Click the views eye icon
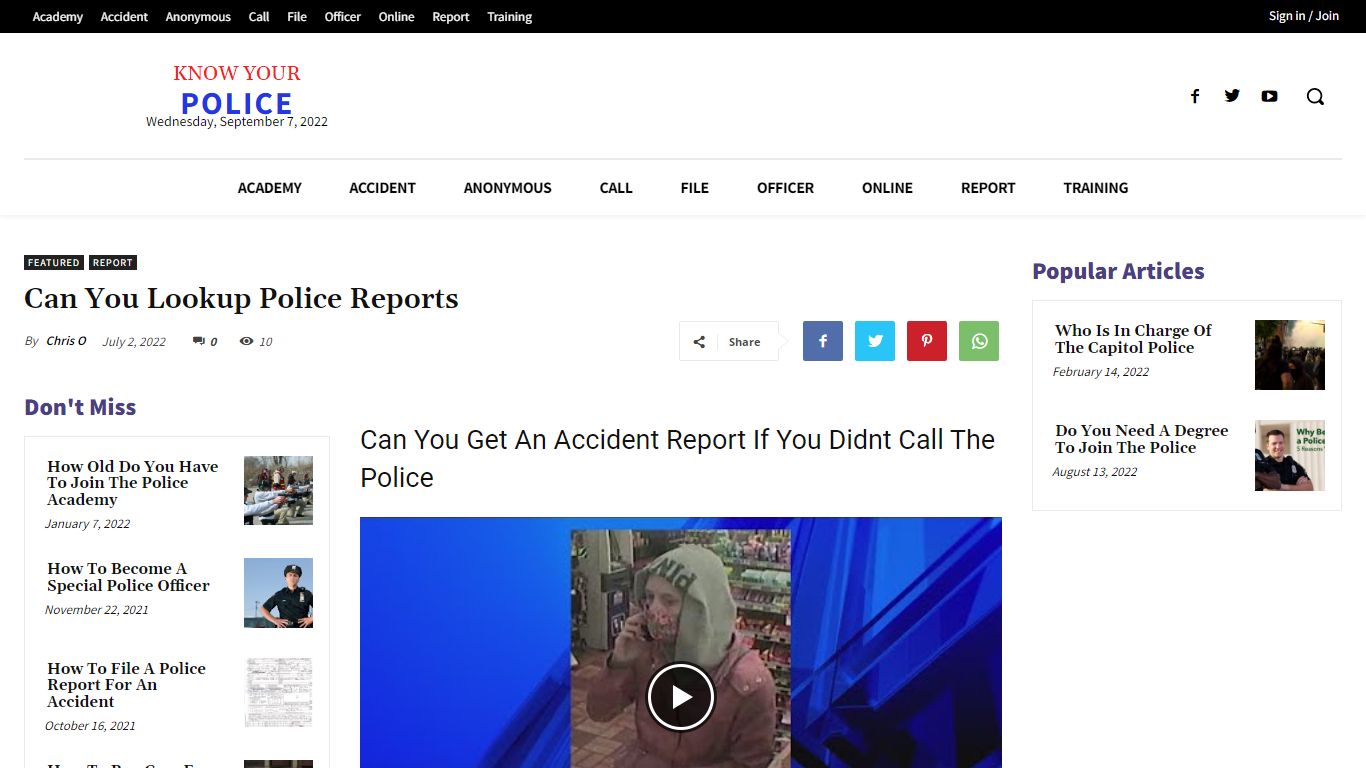 [x=246, y=341]
